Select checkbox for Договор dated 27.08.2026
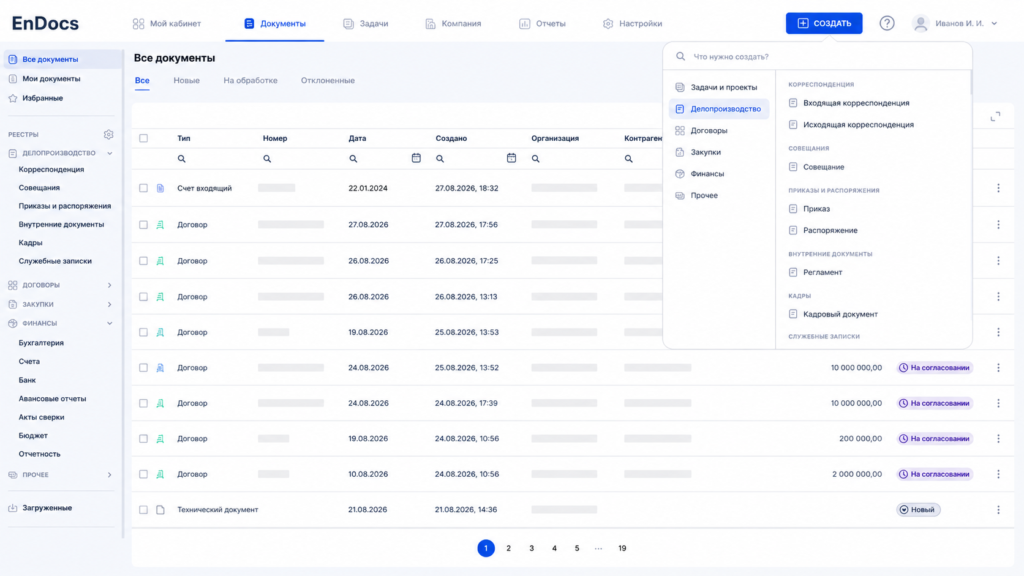 coord(144,225)
